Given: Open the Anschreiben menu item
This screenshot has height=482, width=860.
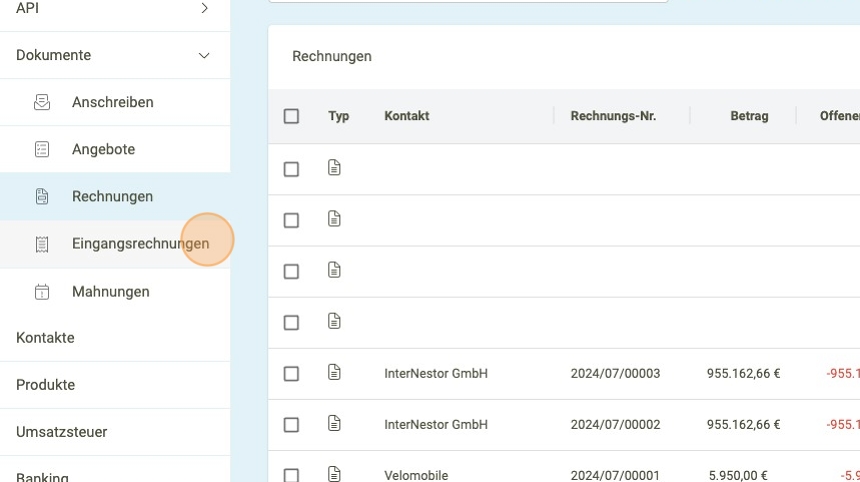Looking at the screenshot, I should click(115, 102).
